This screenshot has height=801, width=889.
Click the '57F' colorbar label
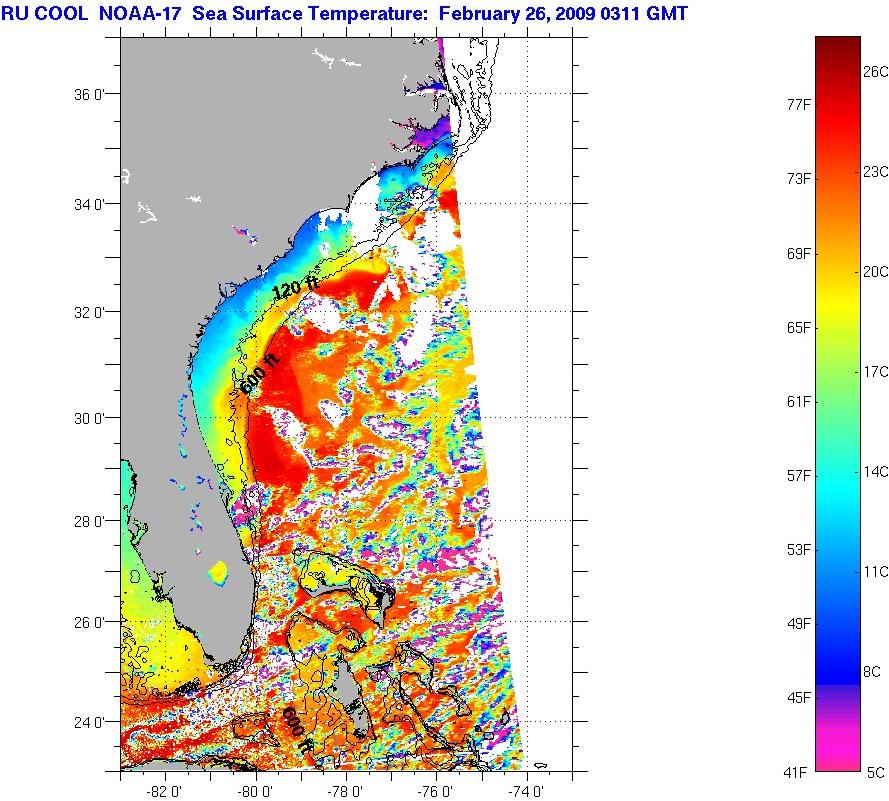[x=799, y=476]
